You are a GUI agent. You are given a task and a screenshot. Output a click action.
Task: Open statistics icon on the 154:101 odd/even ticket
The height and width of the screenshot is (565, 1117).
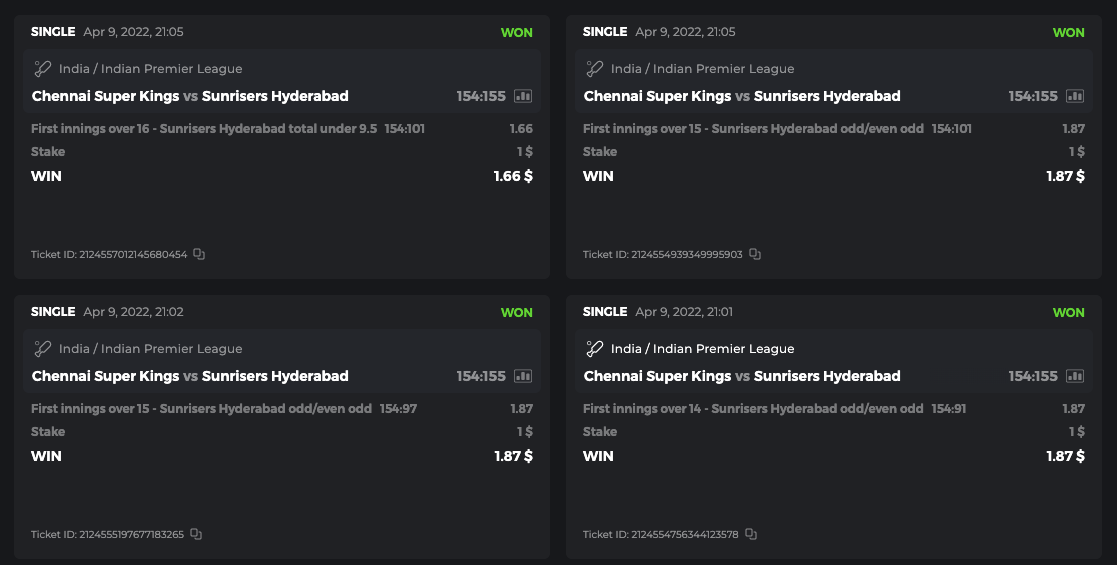point(1075,96)
